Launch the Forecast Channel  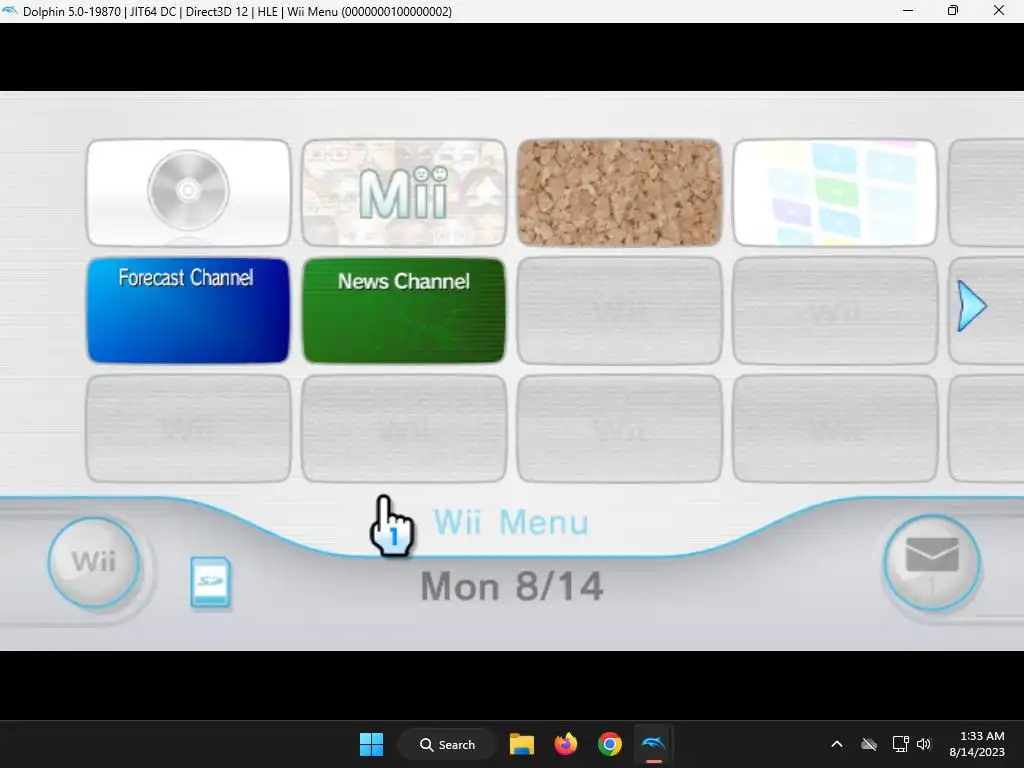click(x=188, y=310)
